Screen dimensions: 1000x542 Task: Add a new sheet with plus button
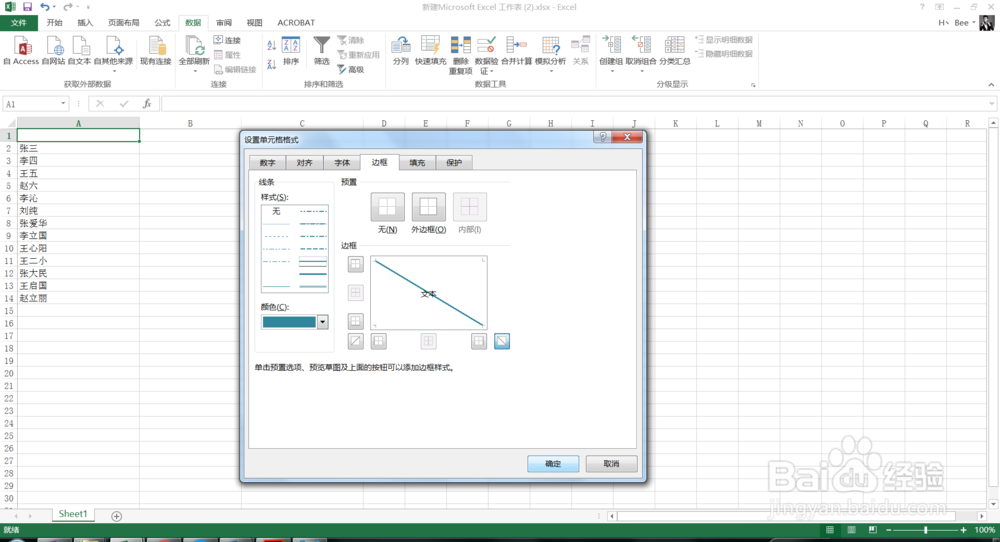click(117, 516)
